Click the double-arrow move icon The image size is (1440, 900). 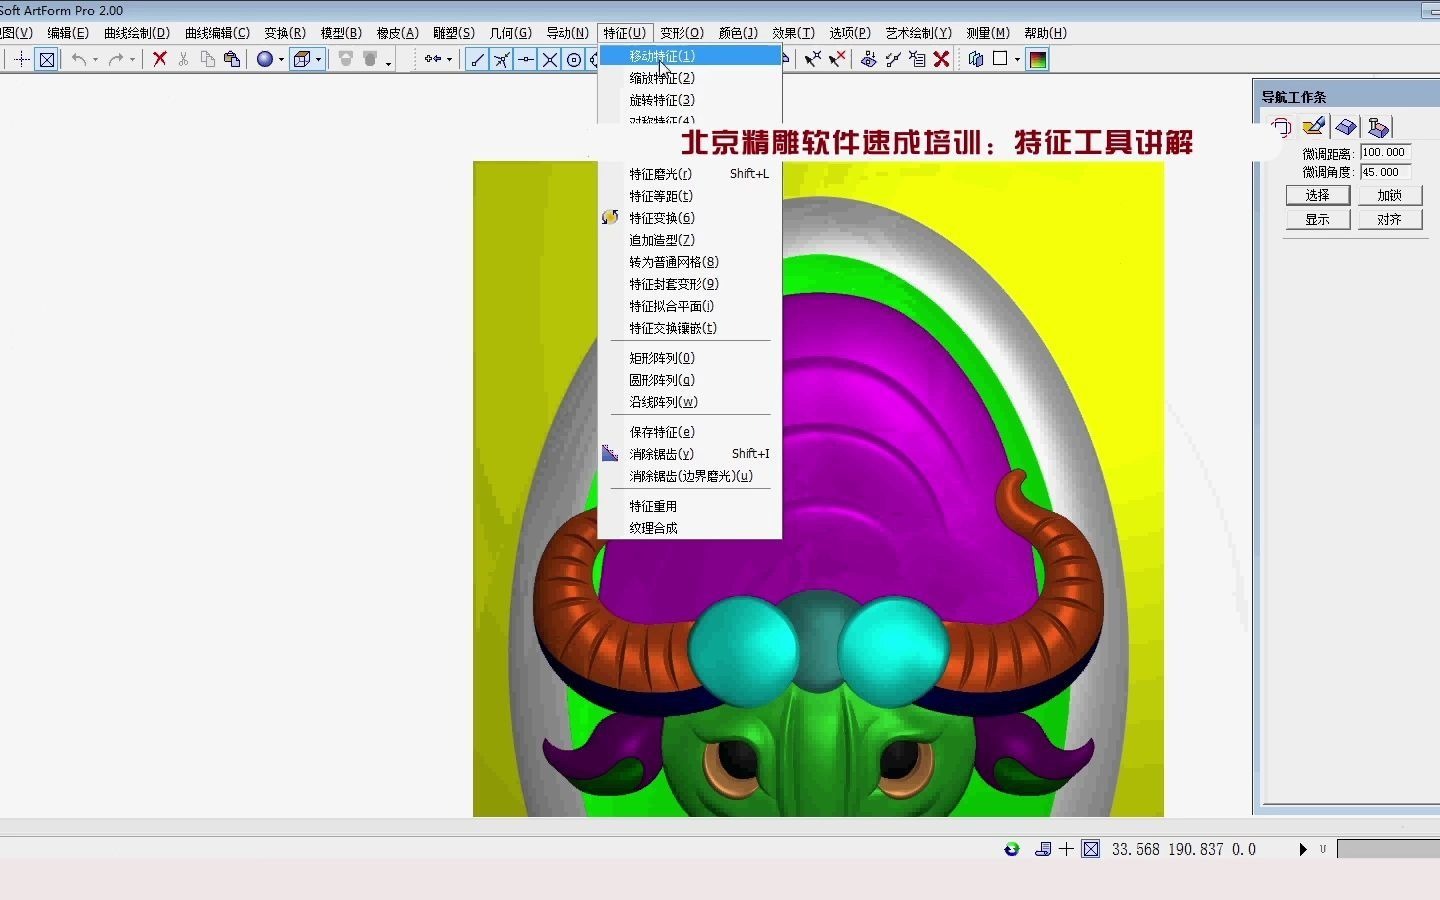coord(433,59)
